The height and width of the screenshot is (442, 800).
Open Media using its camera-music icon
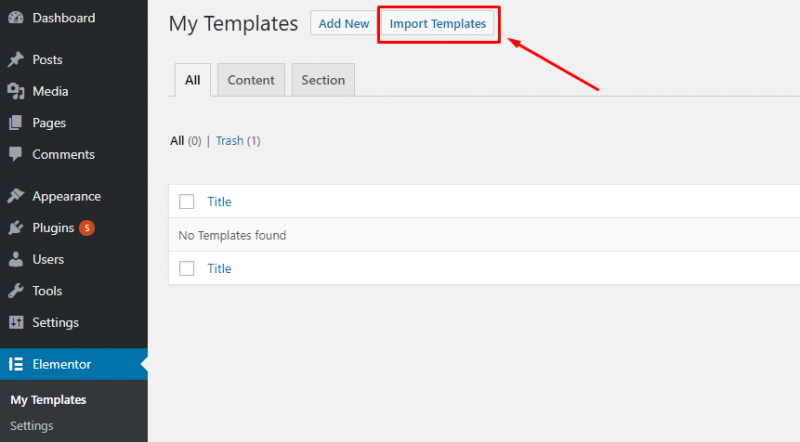(16, 91)
